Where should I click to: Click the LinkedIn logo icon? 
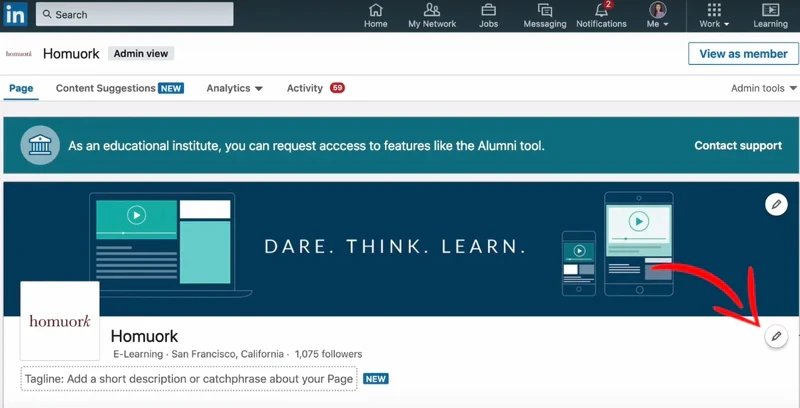pos(15,14)
